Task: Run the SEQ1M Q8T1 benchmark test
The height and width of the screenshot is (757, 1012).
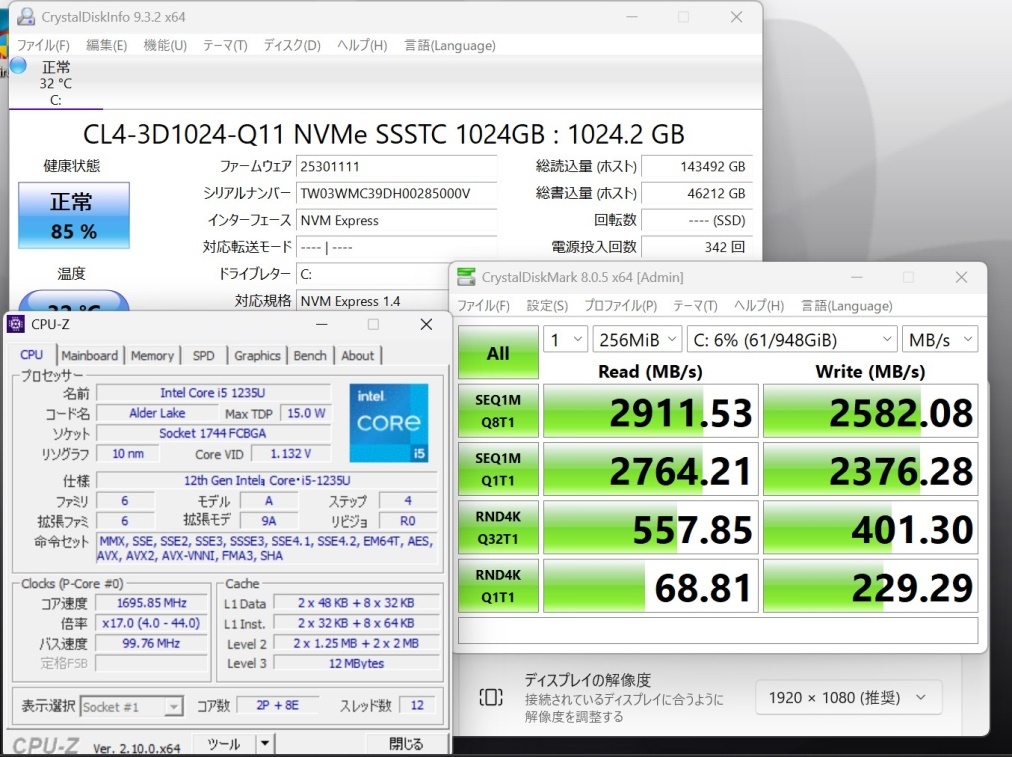Action: coord(498,411)
